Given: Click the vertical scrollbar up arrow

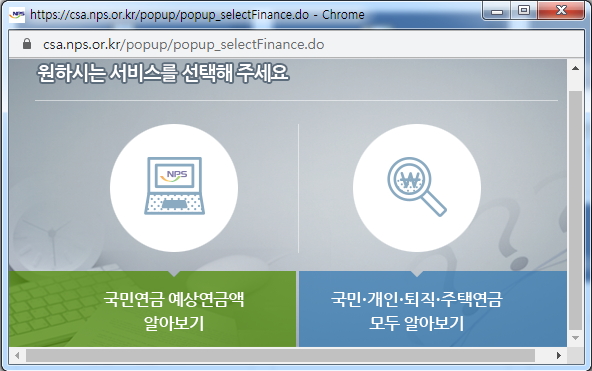Looking at the screenshot, I should 575,68.
